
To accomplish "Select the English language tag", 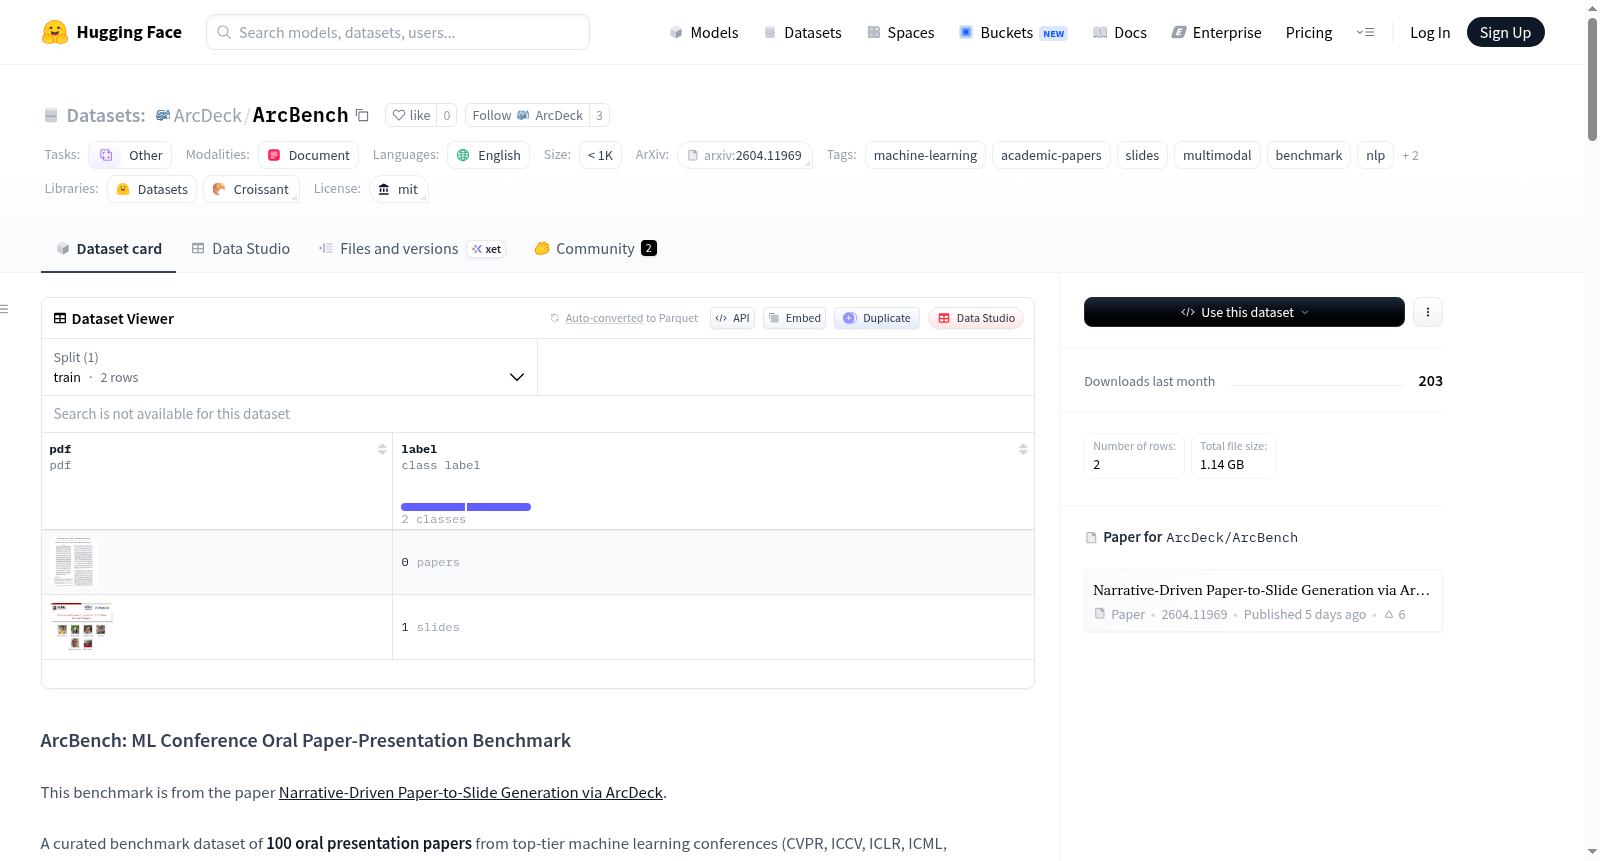I will click(489, 155).
